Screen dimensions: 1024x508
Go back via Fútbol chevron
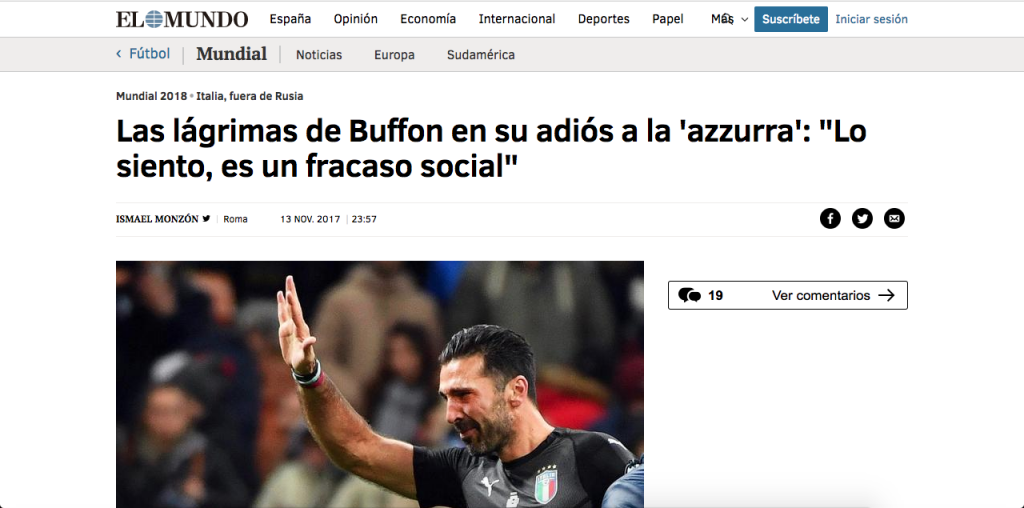[119, 54]
